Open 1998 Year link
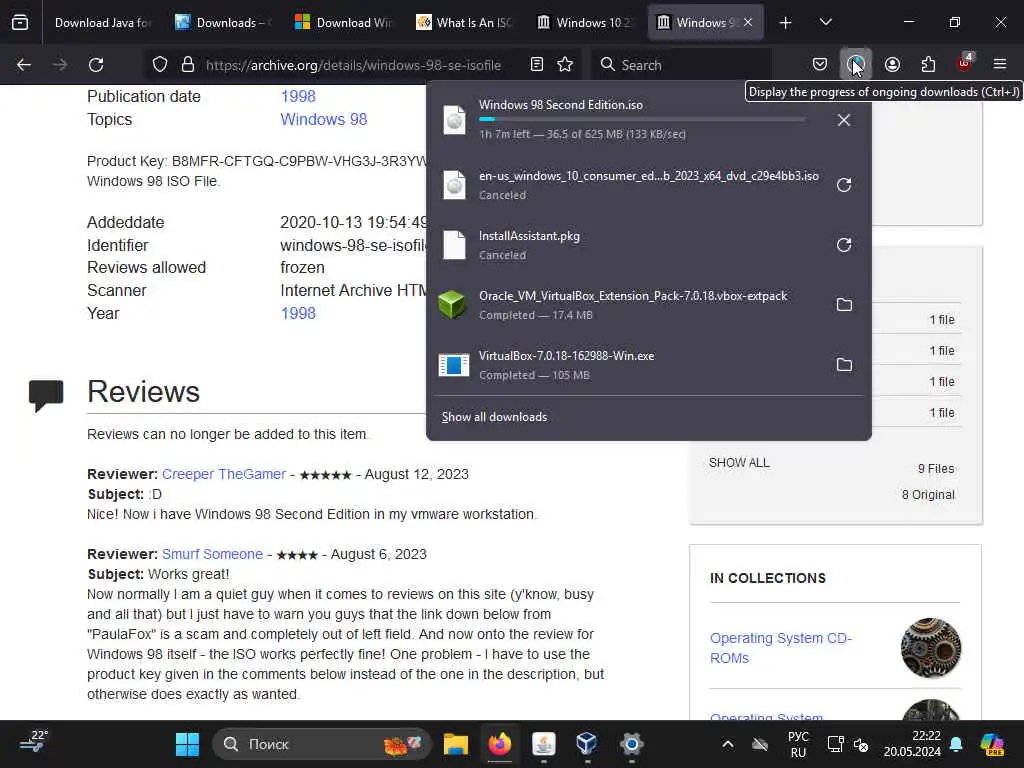This screenshot has height=768, width=1024. pos(298,313)
